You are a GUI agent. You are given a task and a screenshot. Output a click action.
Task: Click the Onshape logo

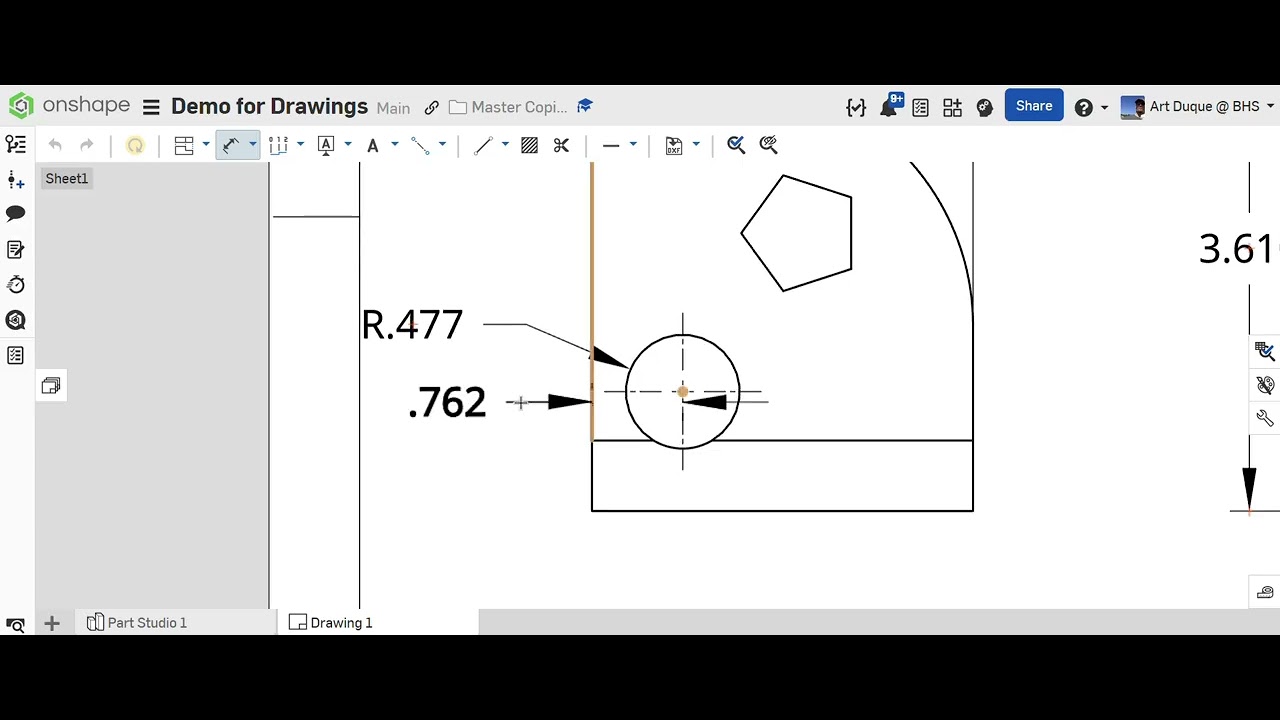tap(70, 106)
